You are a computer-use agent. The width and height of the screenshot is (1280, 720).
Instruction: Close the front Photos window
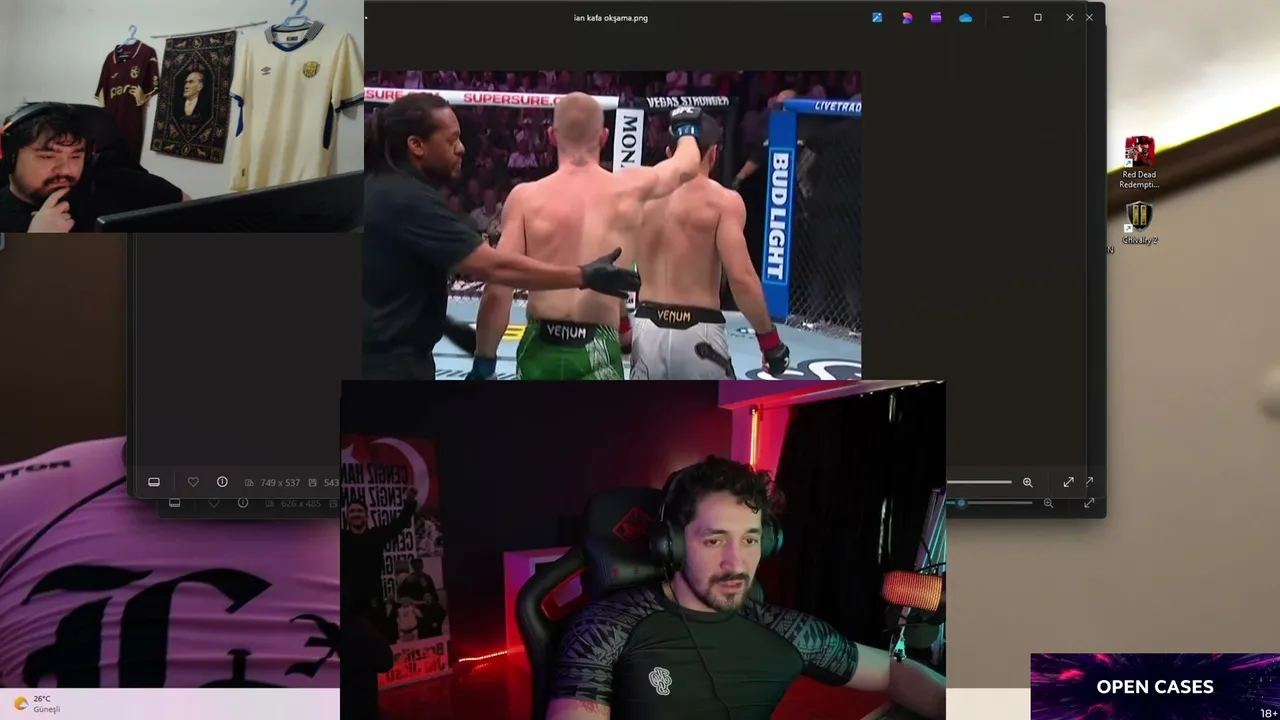[1070, 17]
